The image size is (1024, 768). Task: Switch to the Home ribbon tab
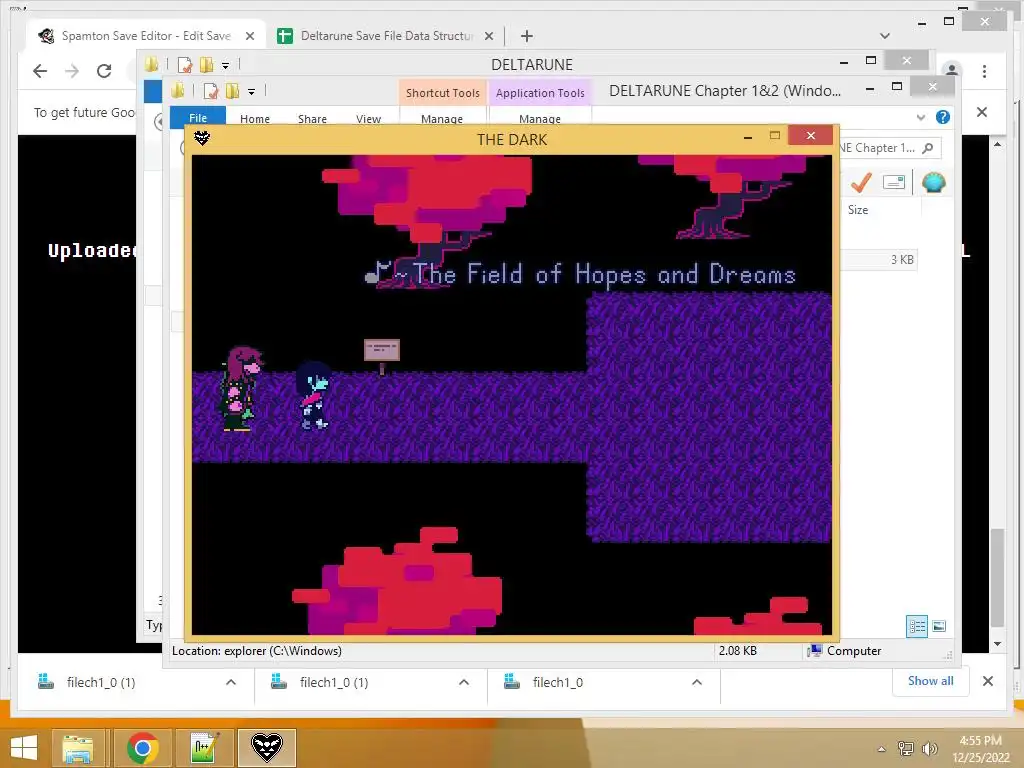click(255, 118)
